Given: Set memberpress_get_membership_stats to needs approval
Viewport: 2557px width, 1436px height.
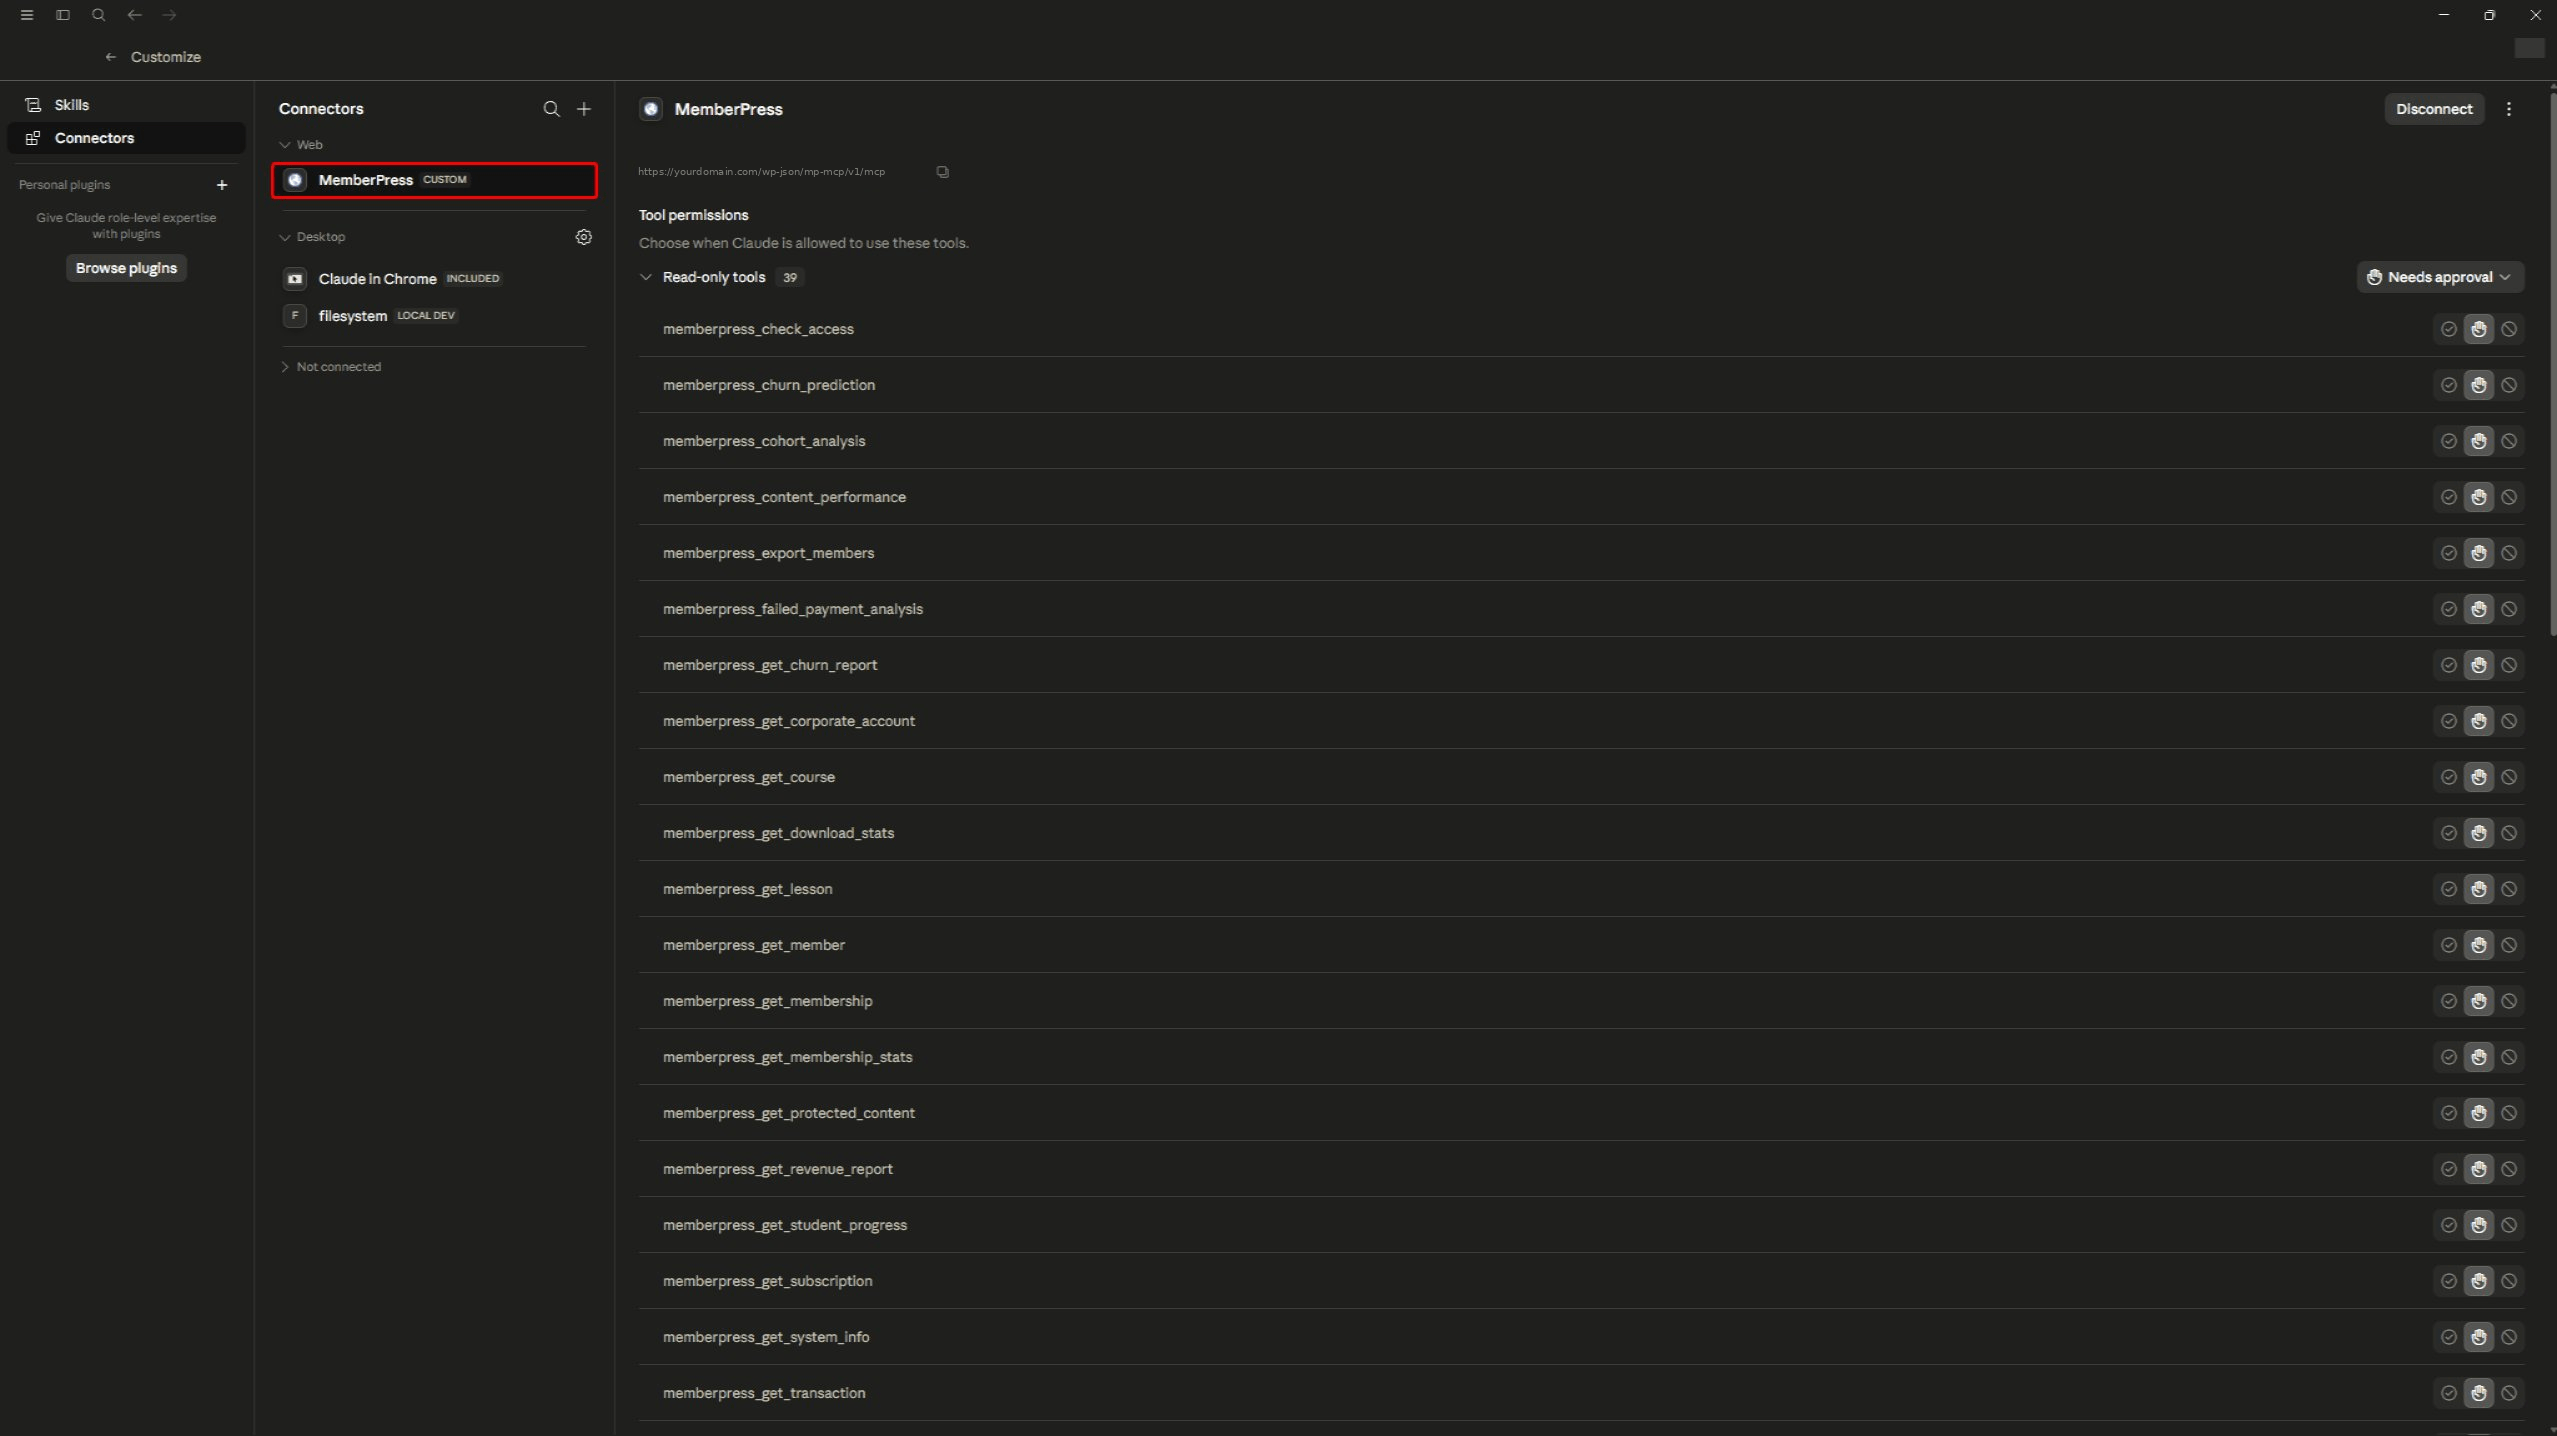Looking at the screenshot, I should pyautogui.click(x=2478, y=1057).
